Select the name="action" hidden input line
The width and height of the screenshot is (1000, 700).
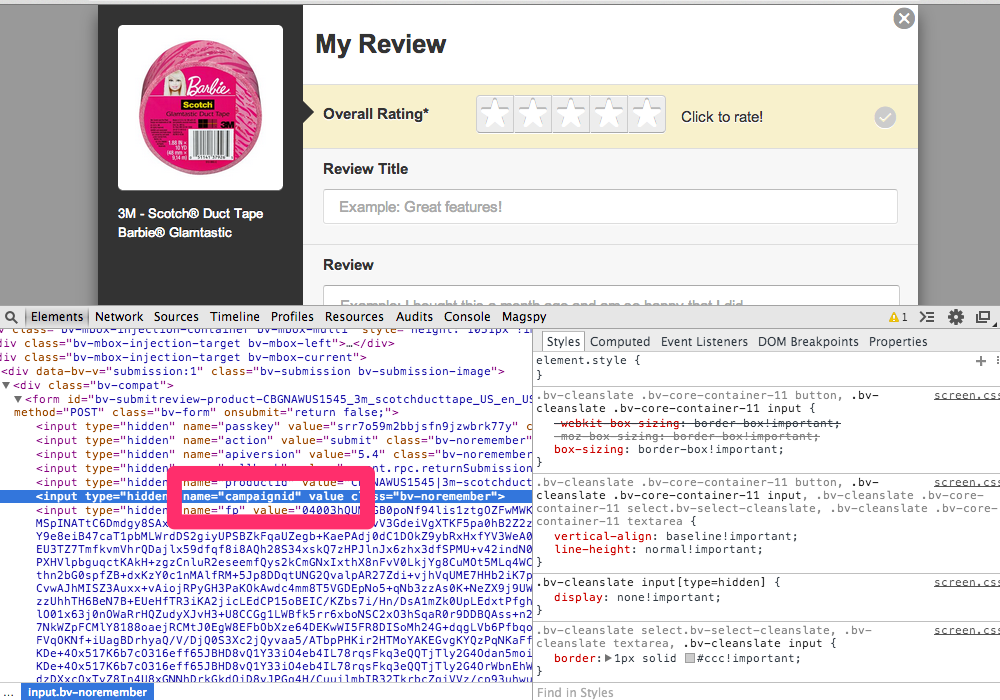coord(284,441)
